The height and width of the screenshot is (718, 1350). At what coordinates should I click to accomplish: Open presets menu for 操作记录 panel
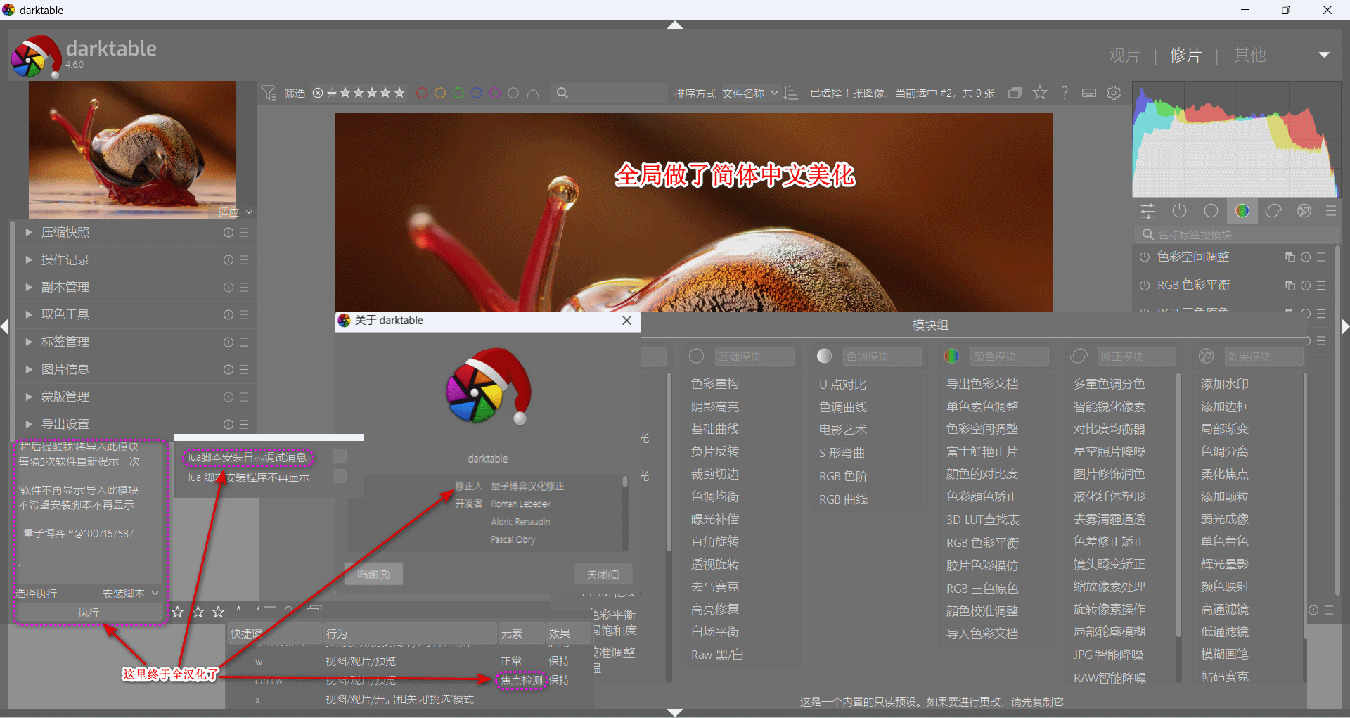pos(244,260)
